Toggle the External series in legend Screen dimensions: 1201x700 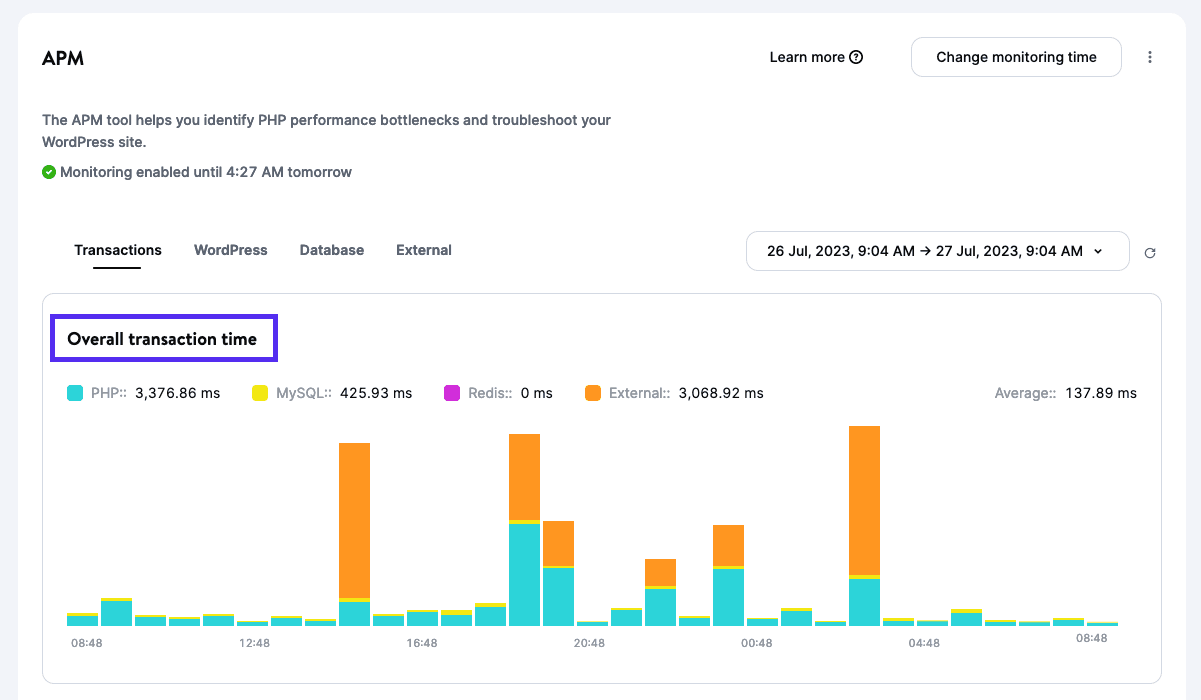[674, 393]
